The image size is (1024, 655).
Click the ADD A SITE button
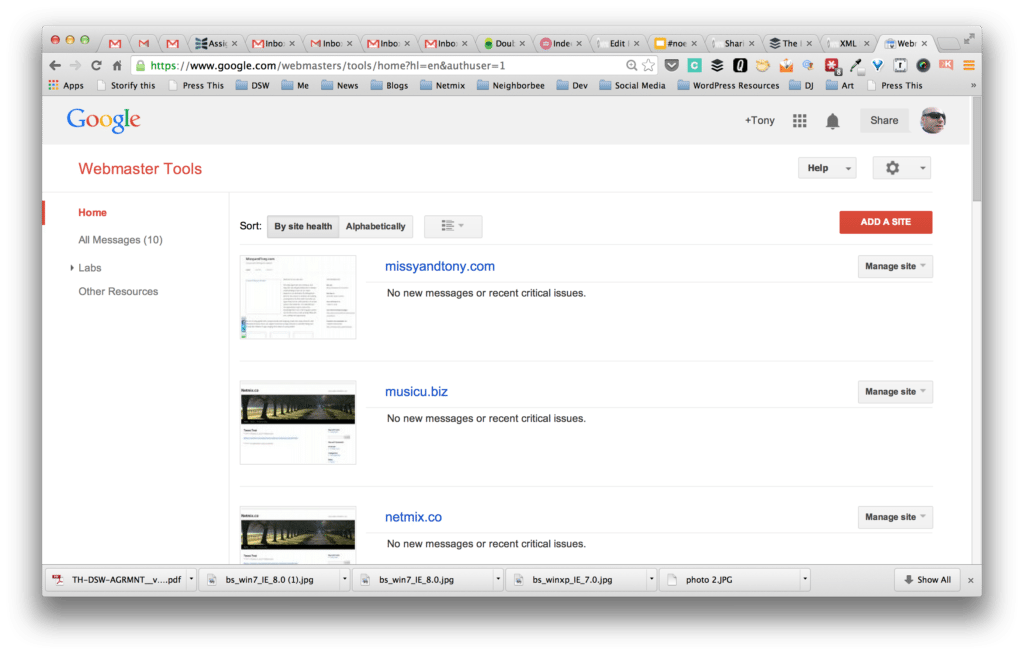885,222
